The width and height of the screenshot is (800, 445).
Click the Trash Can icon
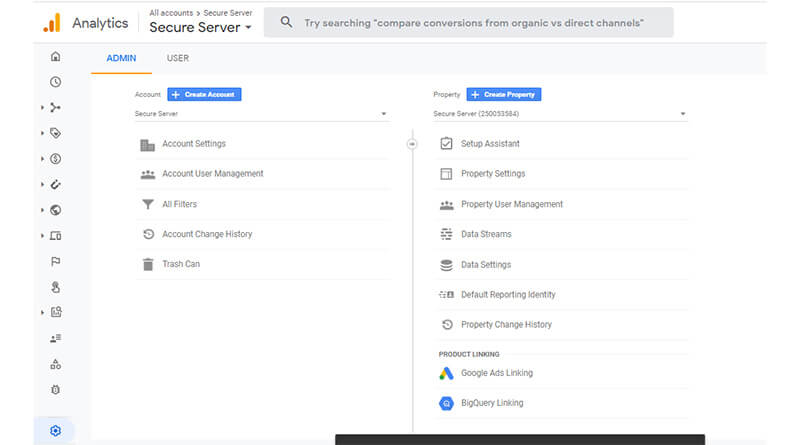tap(148, 264)
